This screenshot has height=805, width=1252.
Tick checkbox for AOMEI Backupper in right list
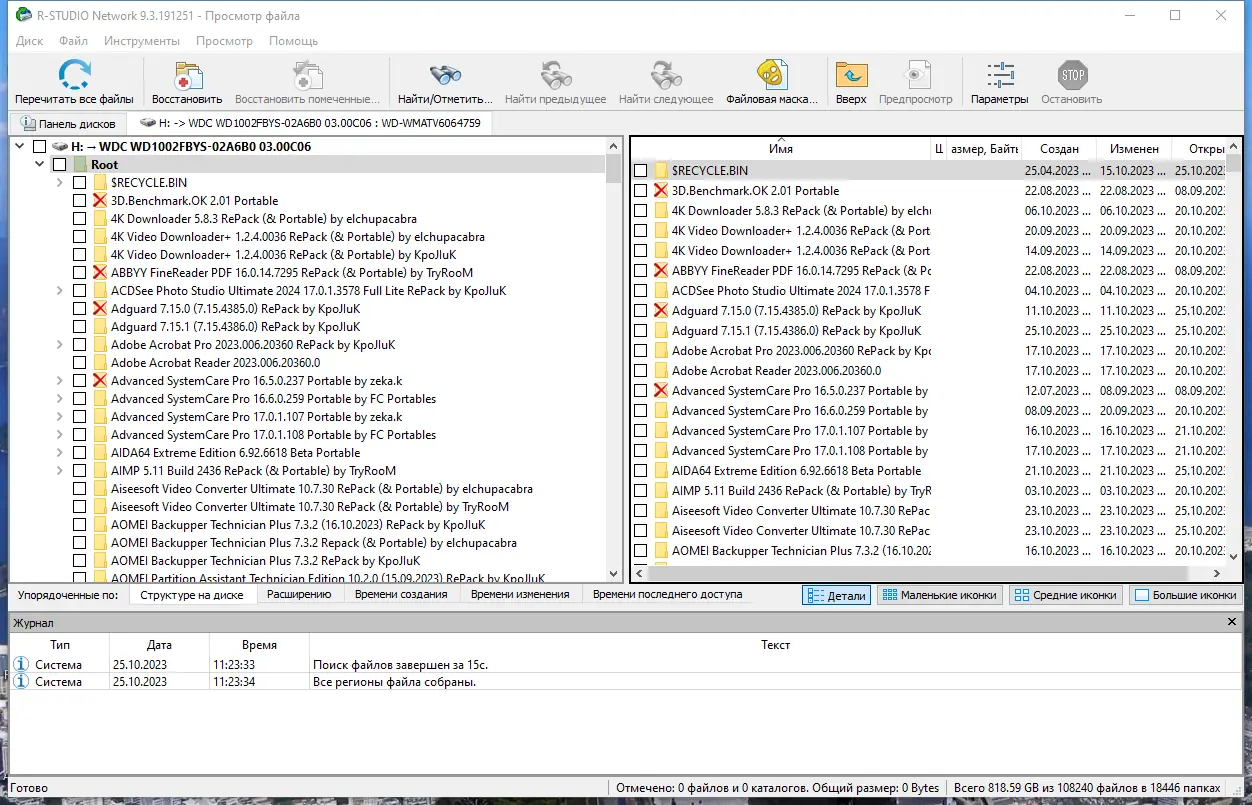tap(641, 551)
